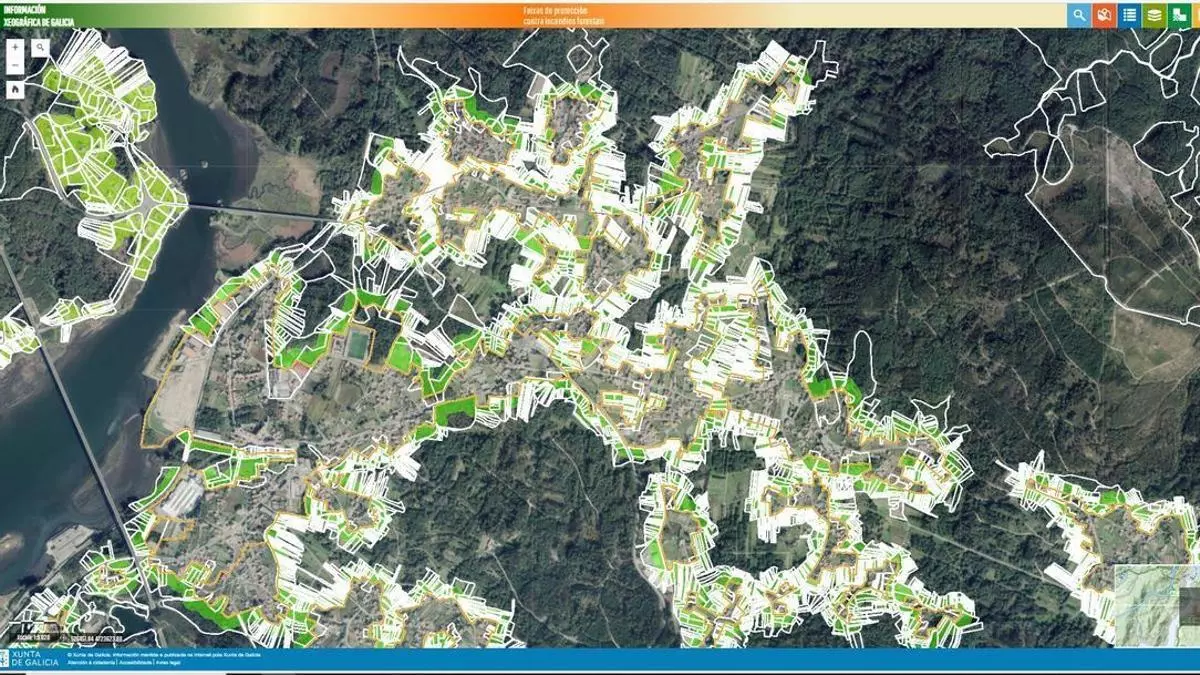Open the olive layers stack icon
Viewport: 1200px width, 675px height.
[x=1154, y=15]
